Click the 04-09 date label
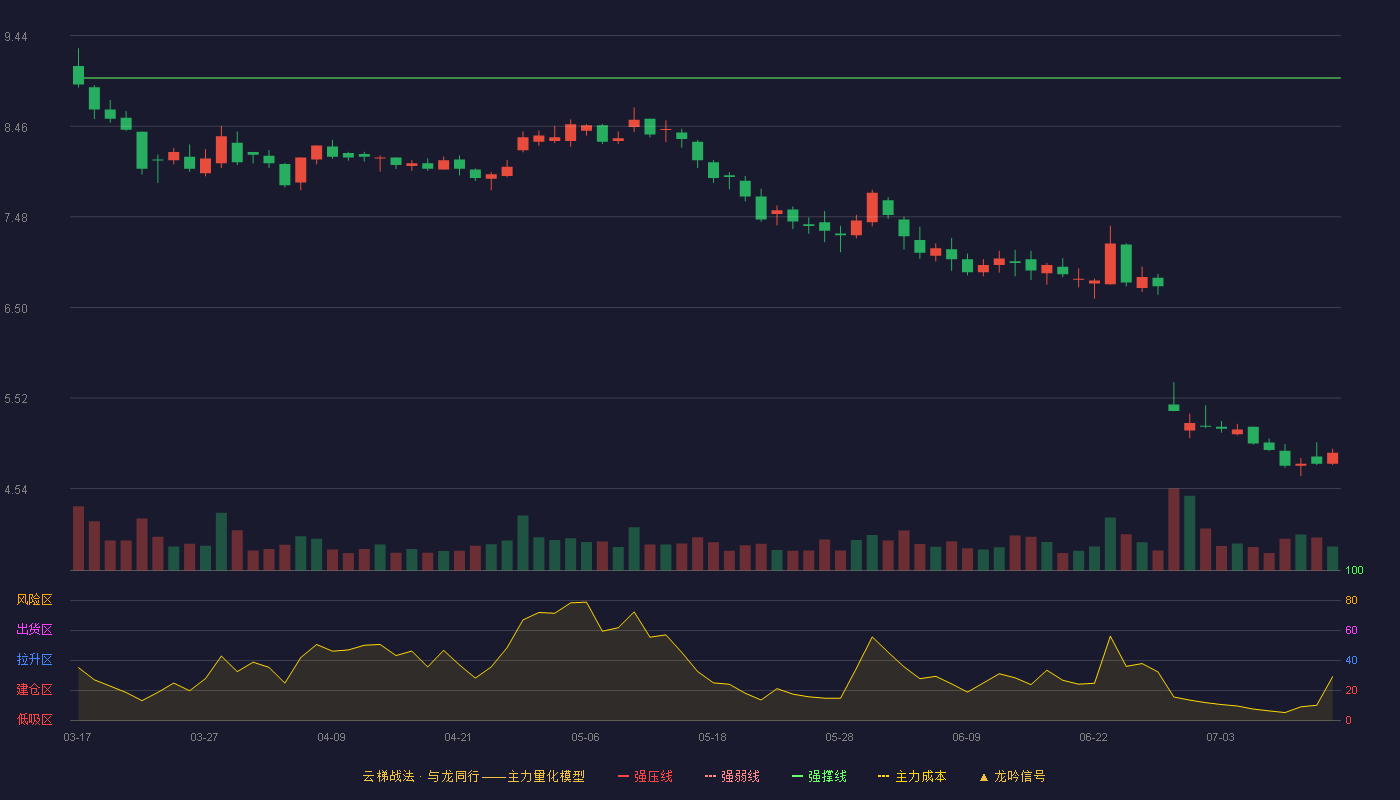1400x800 pixels. 331,737
